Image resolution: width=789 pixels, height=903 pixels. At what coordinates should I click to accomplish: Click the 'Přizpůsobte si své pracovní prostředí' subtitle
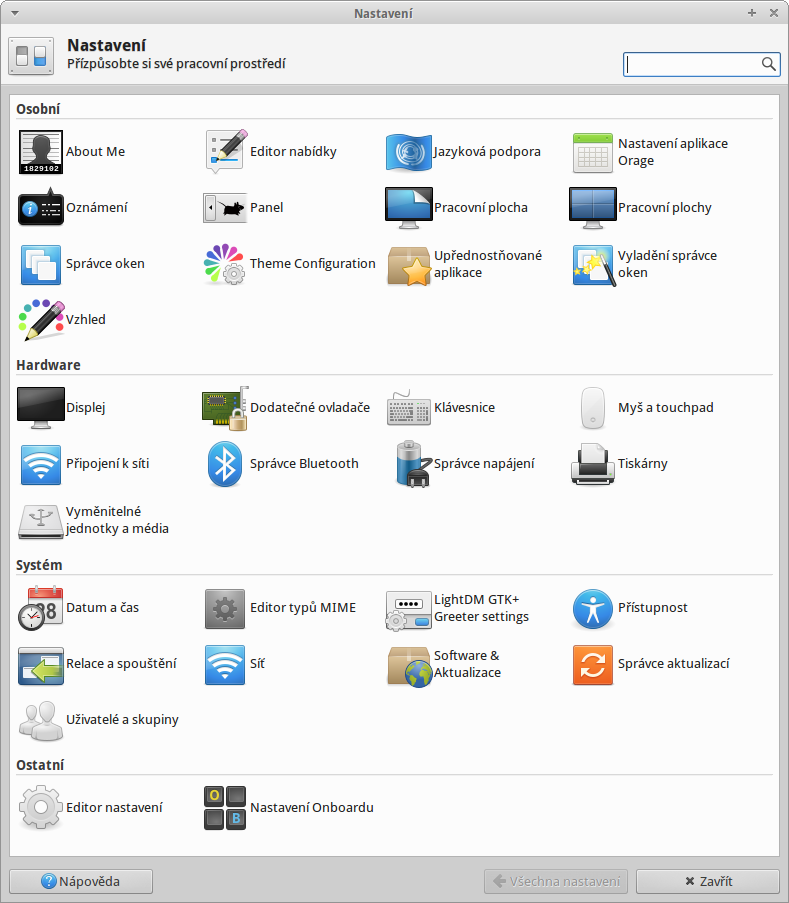tap(176, 64)
